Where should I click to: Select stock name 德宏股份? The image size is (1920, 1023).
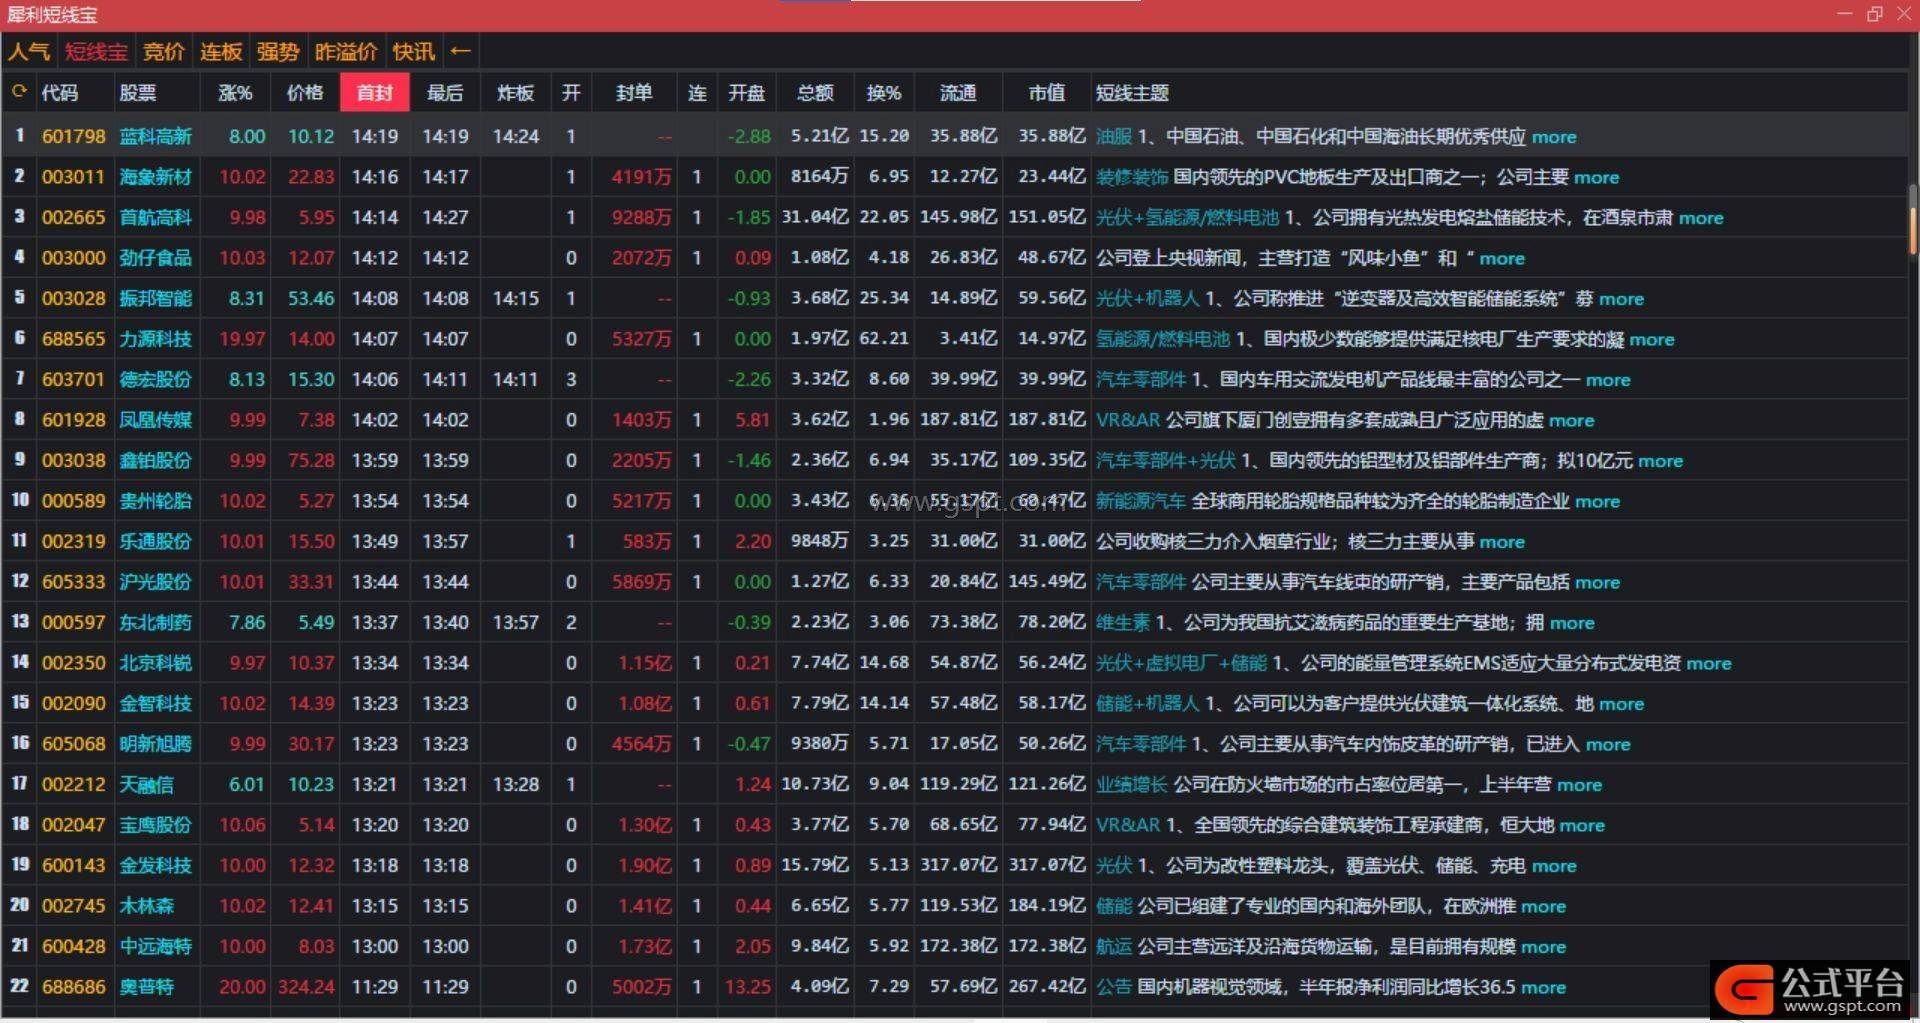[x=156, y=380]
